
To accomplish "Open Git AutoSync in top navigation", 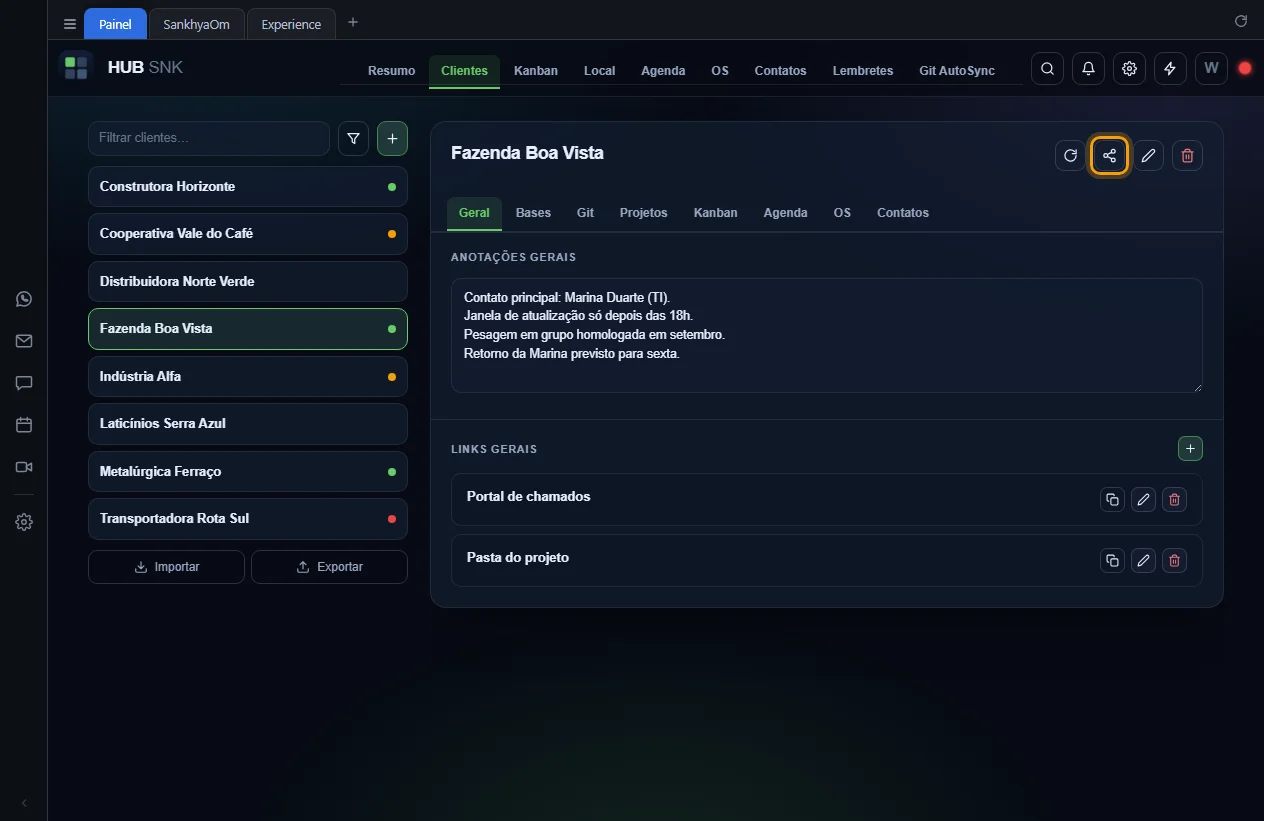I will (x=957, y=71).
